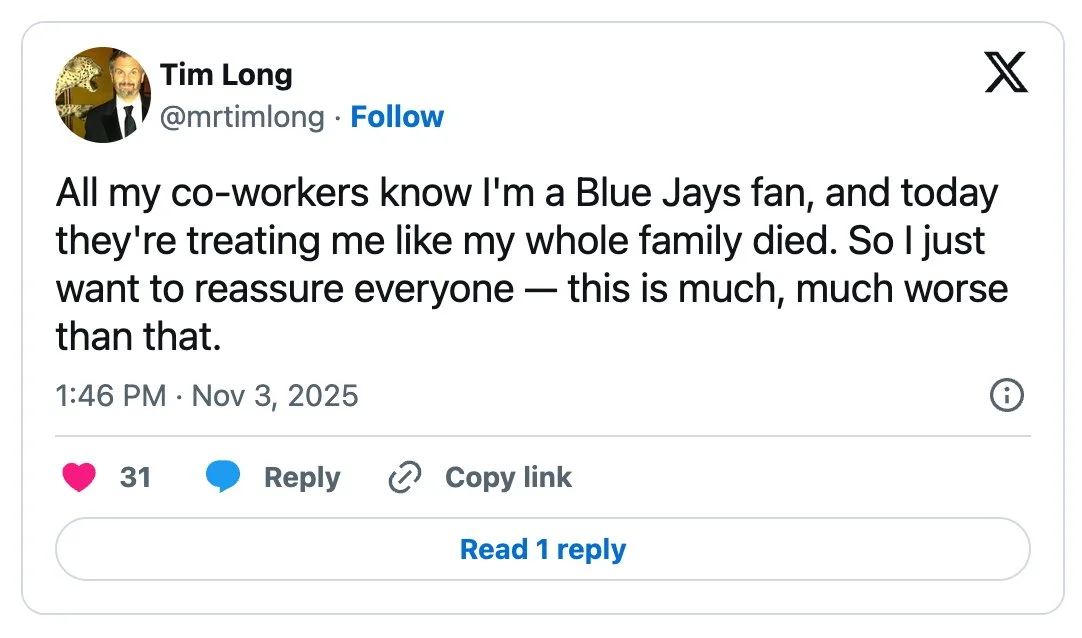Open the tweet info circle icon
This screenshot has height=638, width=1082.
point(1006,397)
